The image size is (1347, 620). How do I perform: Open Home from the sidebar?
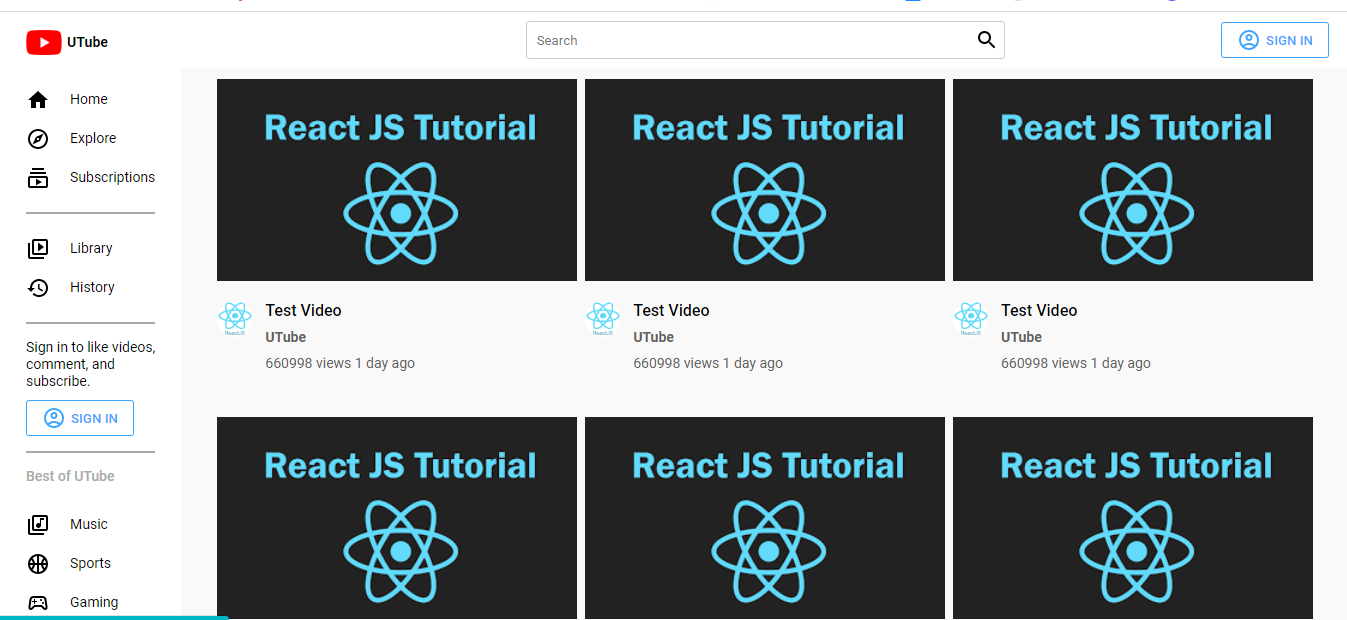point(90,99)
